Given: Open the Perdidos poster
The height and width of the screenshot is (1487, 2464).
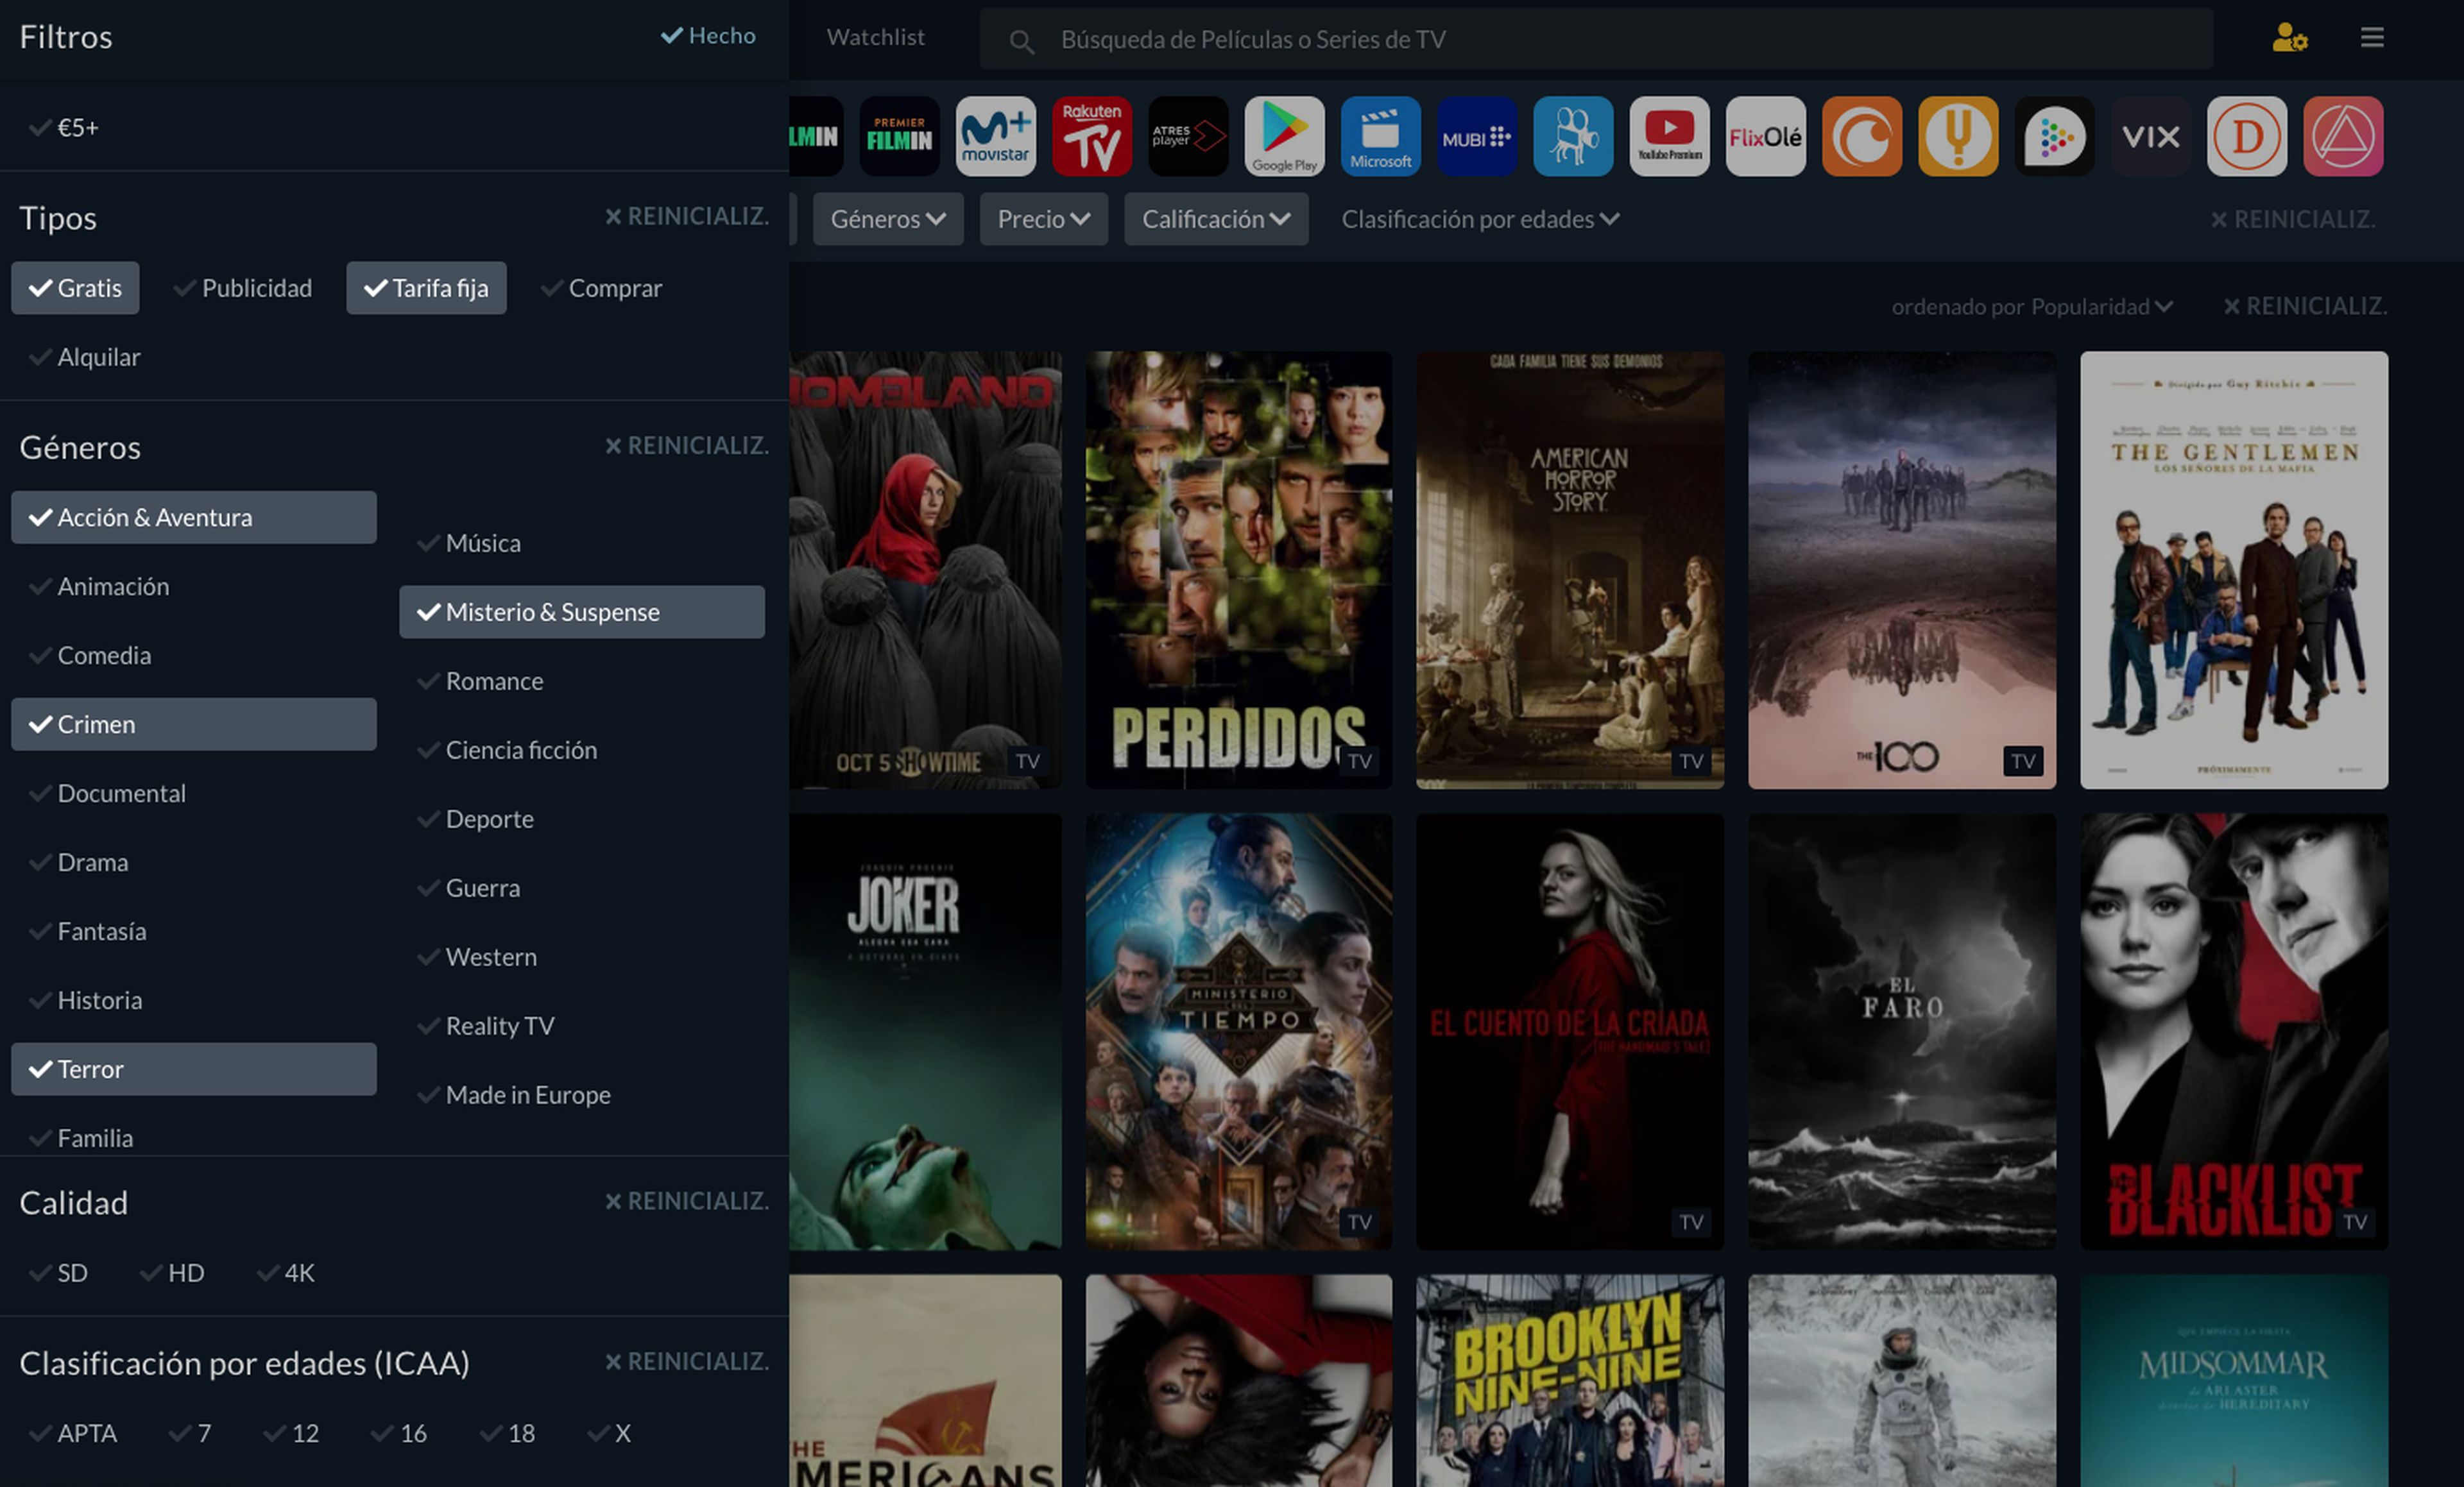Looking at the screenshot, I should (x=1239, y=570).
